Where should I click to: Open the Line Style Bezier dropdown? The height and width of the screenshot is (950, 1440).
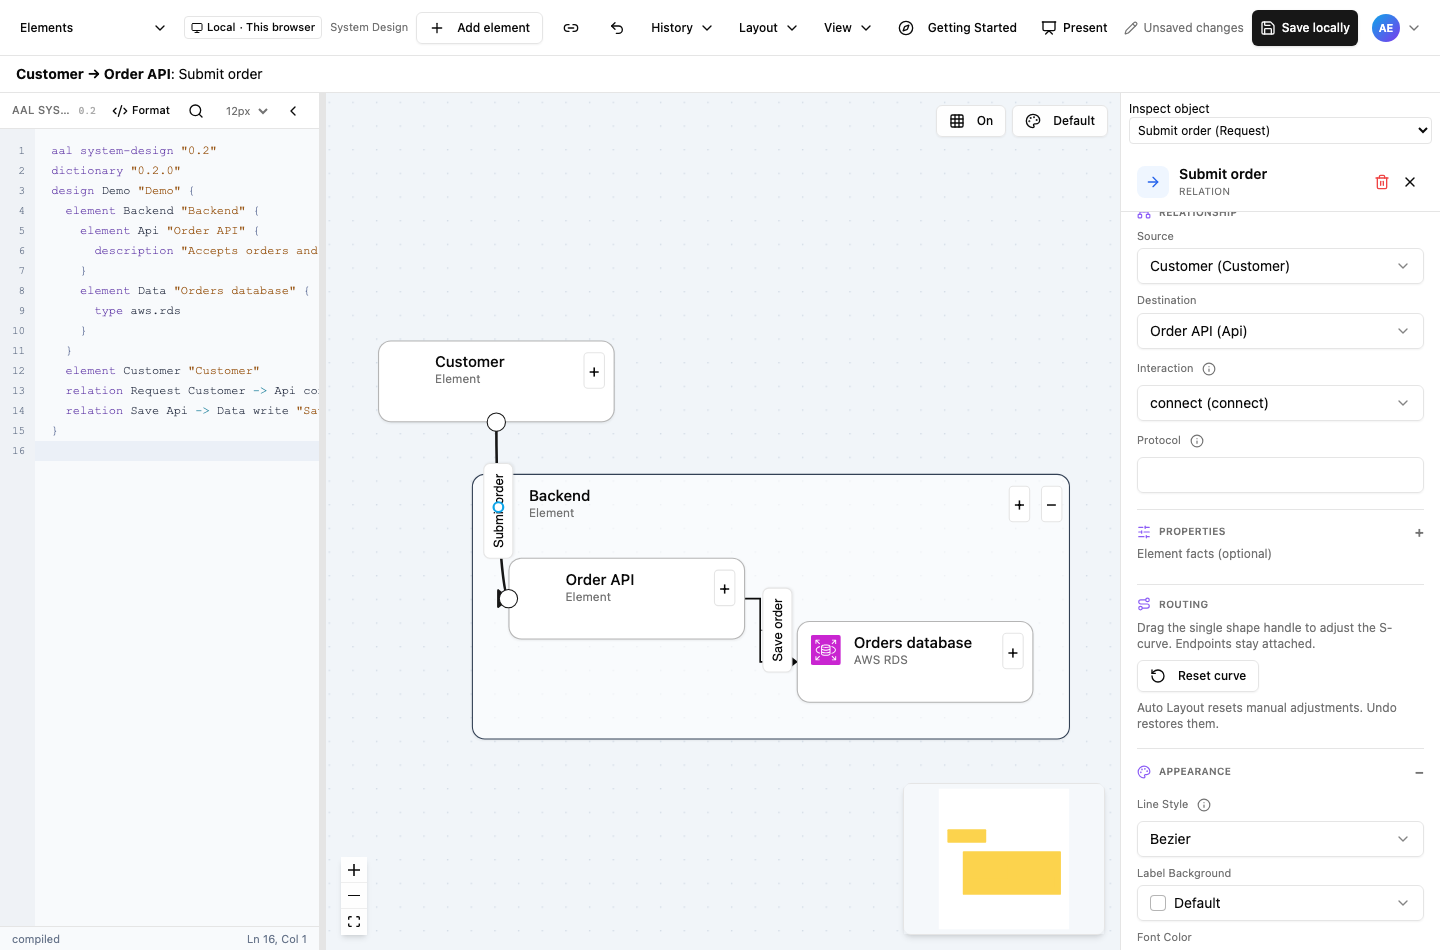pyautogui.click(x=1280, y=839)
